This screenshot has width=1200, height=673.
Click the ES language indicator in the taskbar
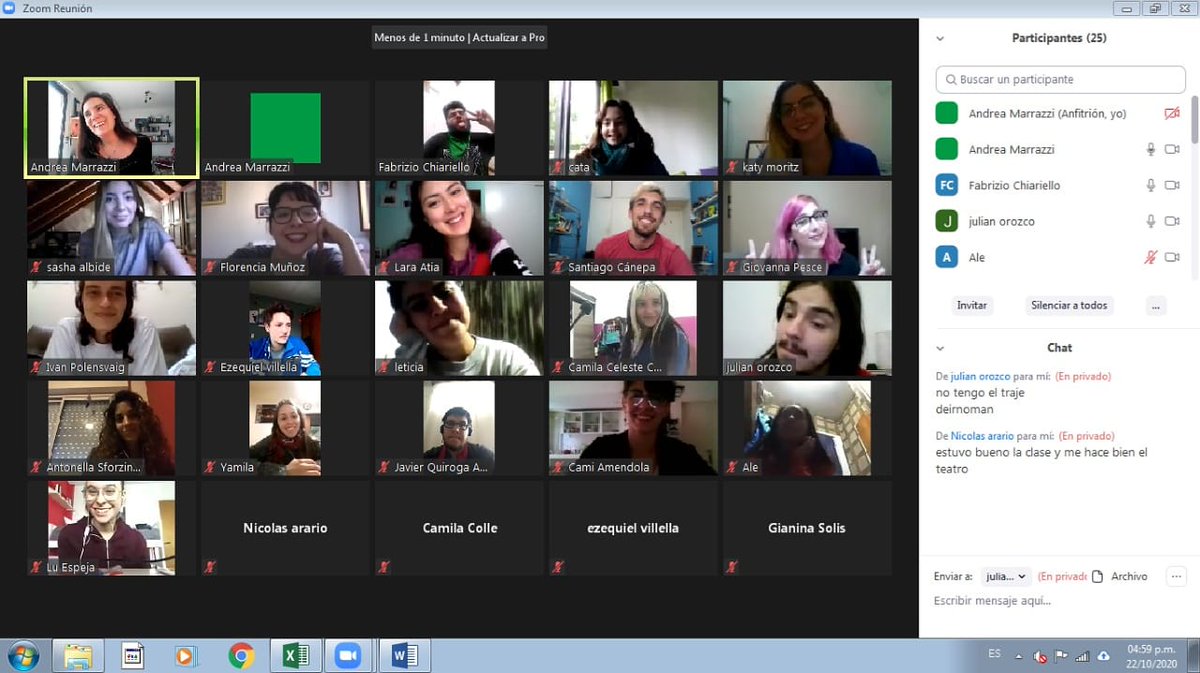pyautogui.click(x=994, y=653)
